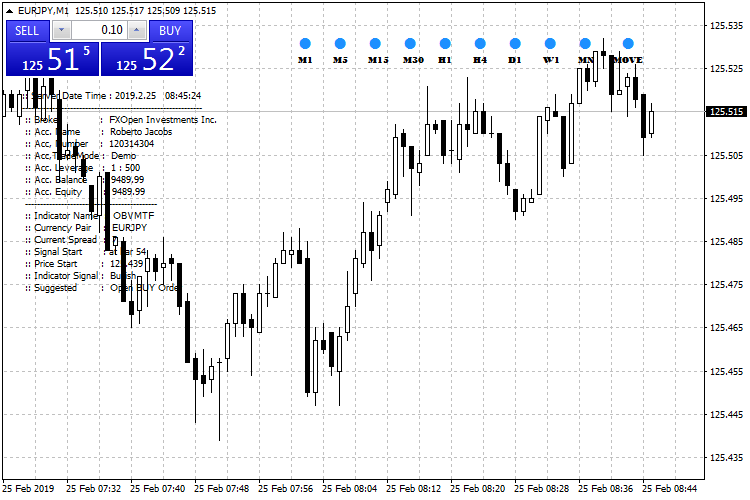The height and width of the screenshot is (500, 750).
Task: Select the M5 timeframe dot
Action: coord(340,44)
